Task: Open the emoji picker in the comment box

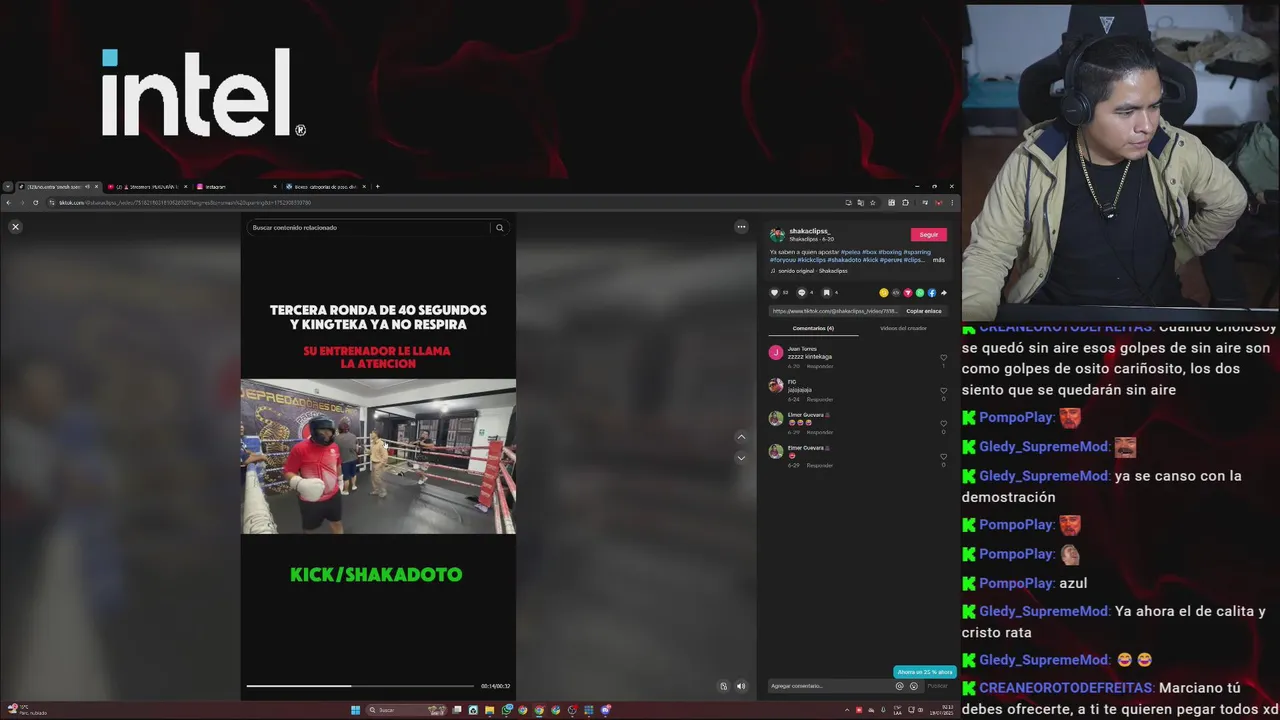Action: [x=913, y=686]
